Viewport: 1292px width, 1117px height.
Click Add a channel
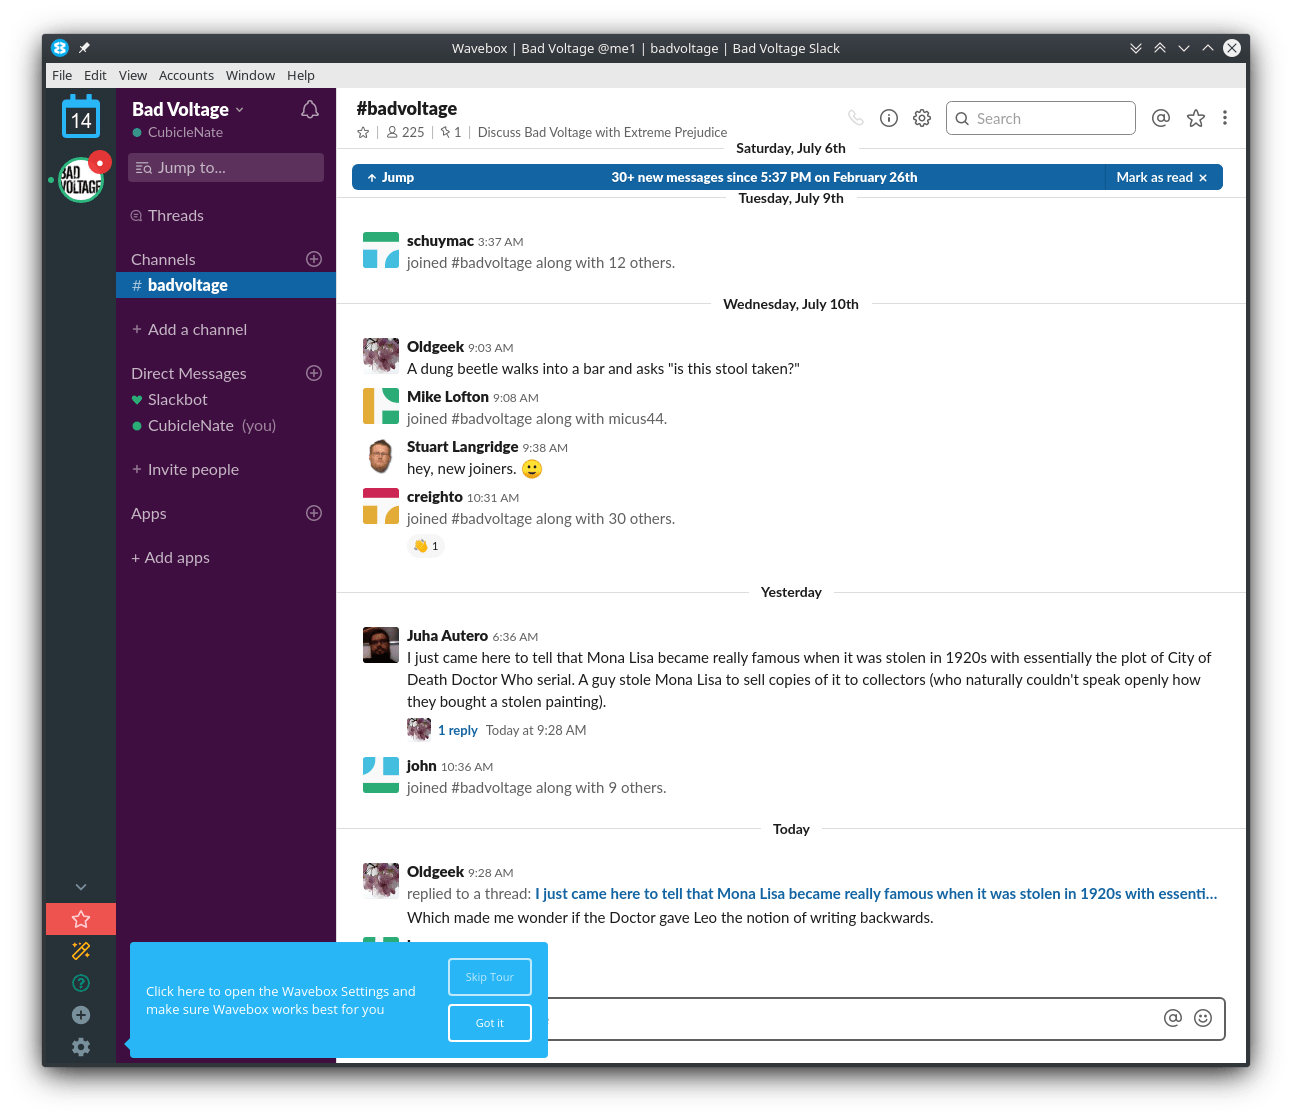[x=189, y=330]
